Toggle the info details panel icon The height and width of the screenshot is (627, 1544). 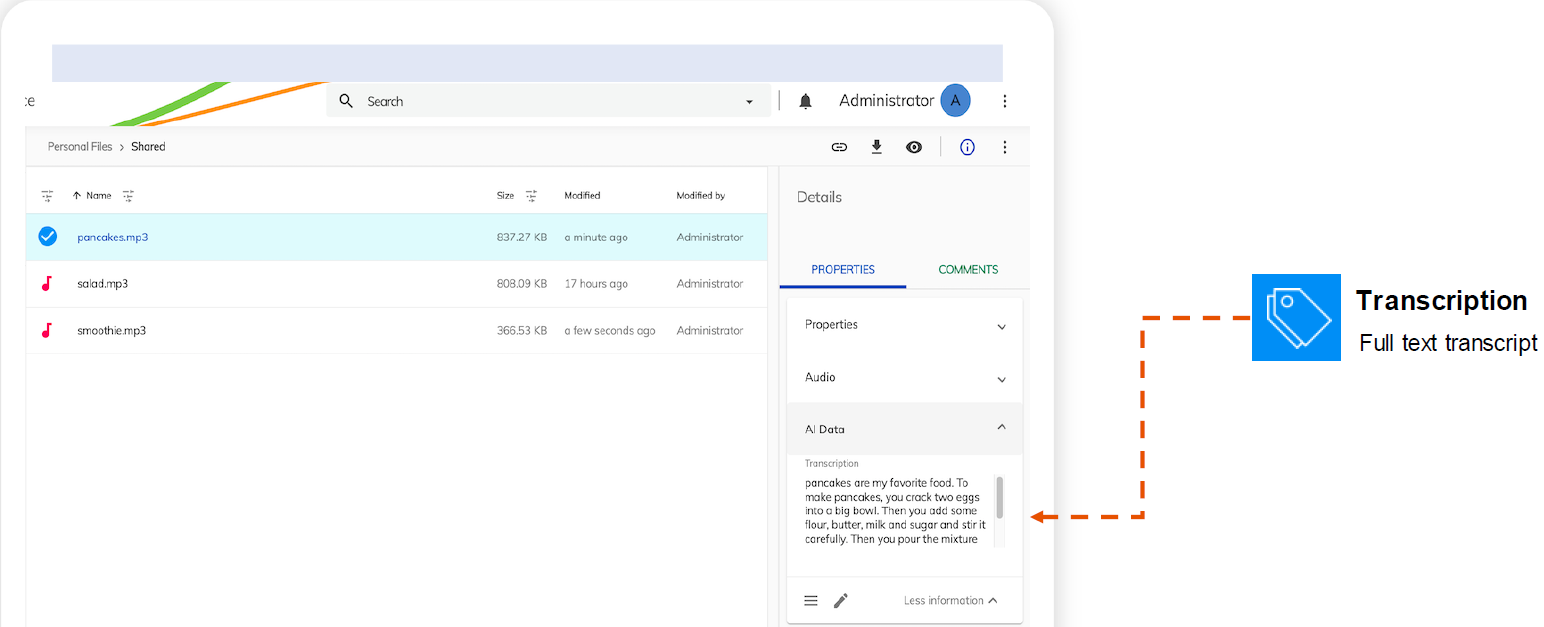click(x=967, y=147)
